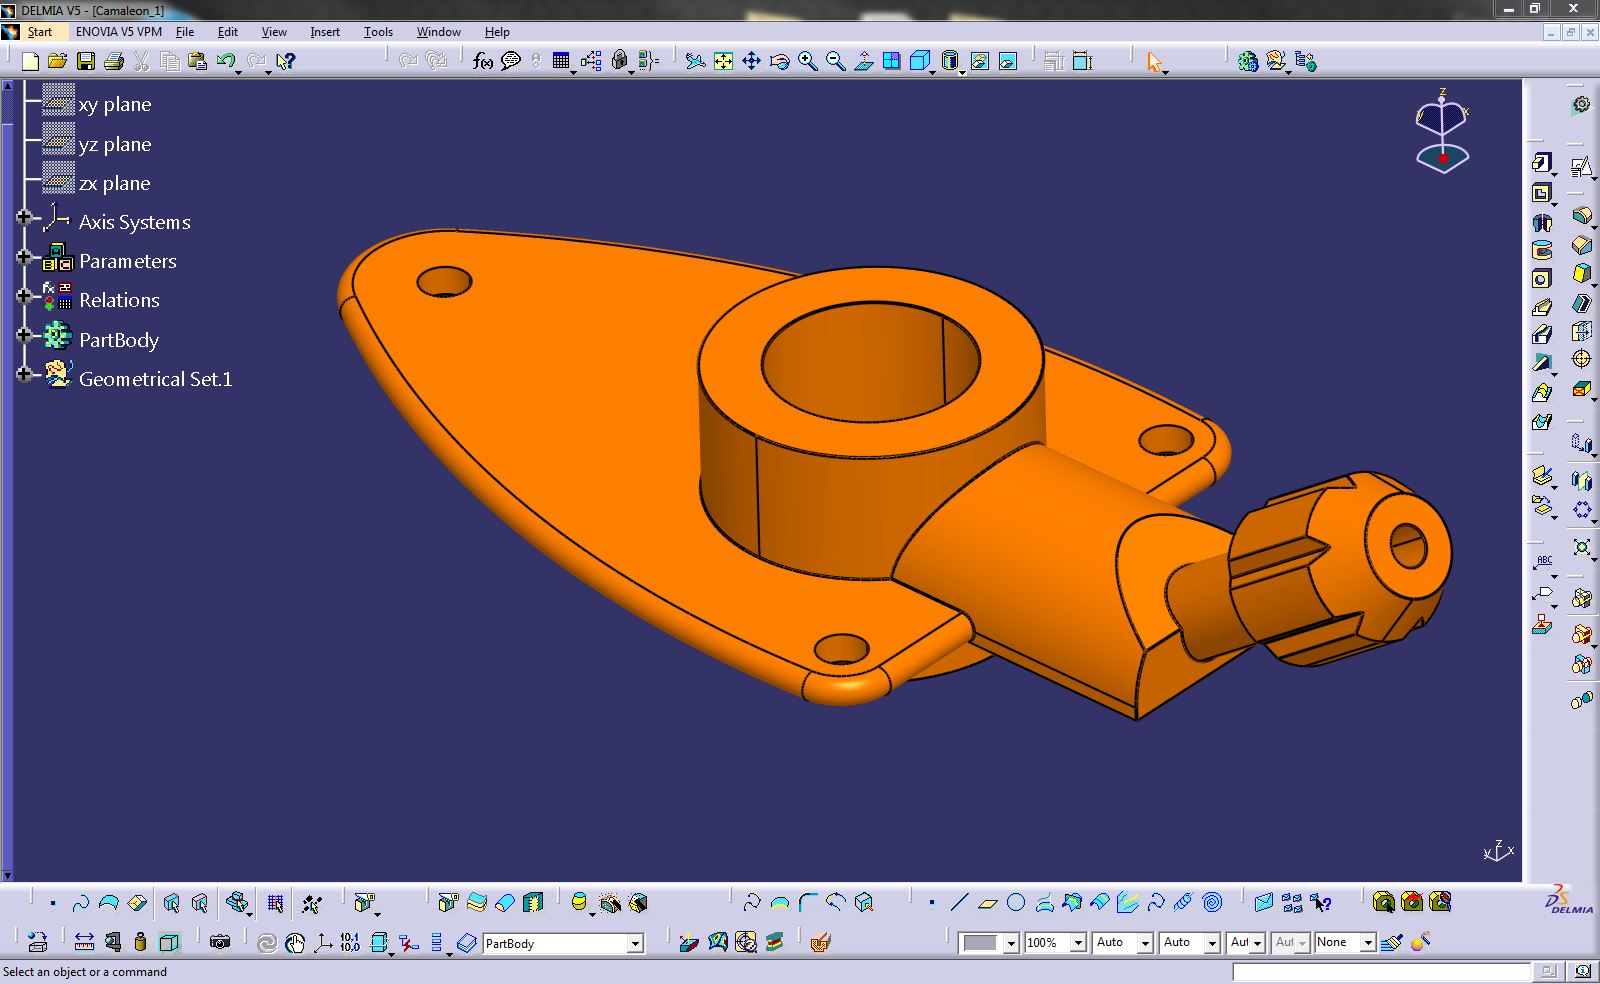Expand the Relations tree node
This screenshot has height=984, width=1600.
[x=24, y=296]
